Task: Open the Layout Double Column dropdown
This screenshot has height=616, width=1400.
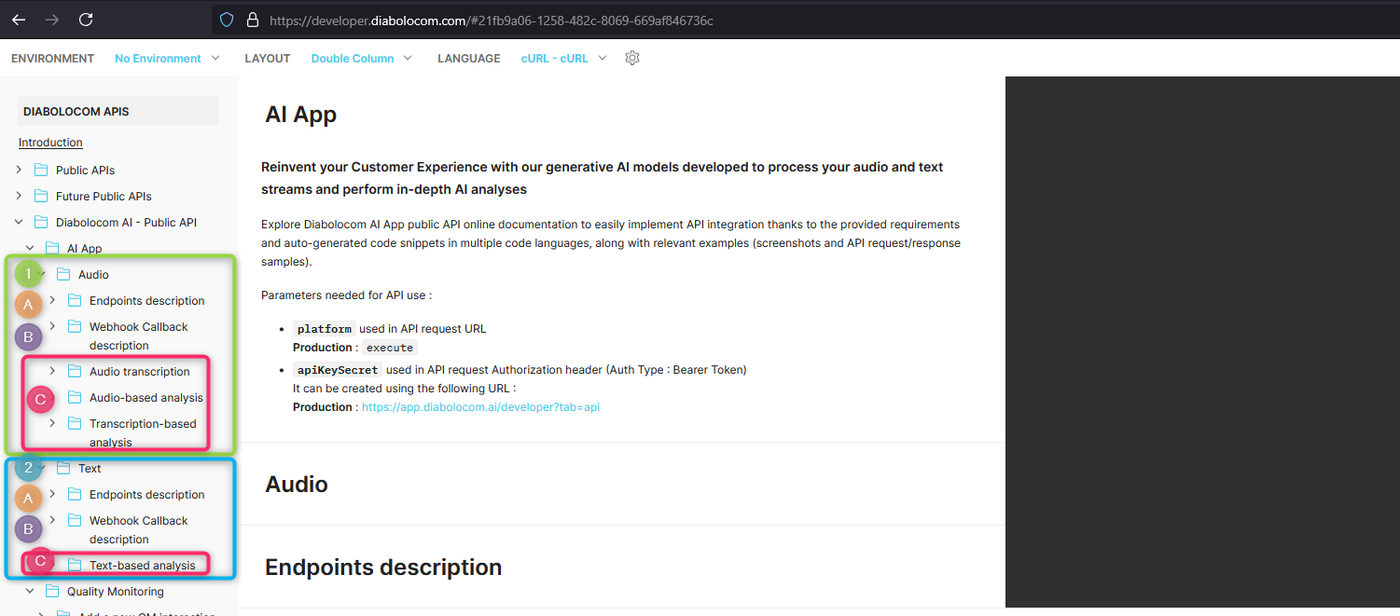Action: point(361,58)
